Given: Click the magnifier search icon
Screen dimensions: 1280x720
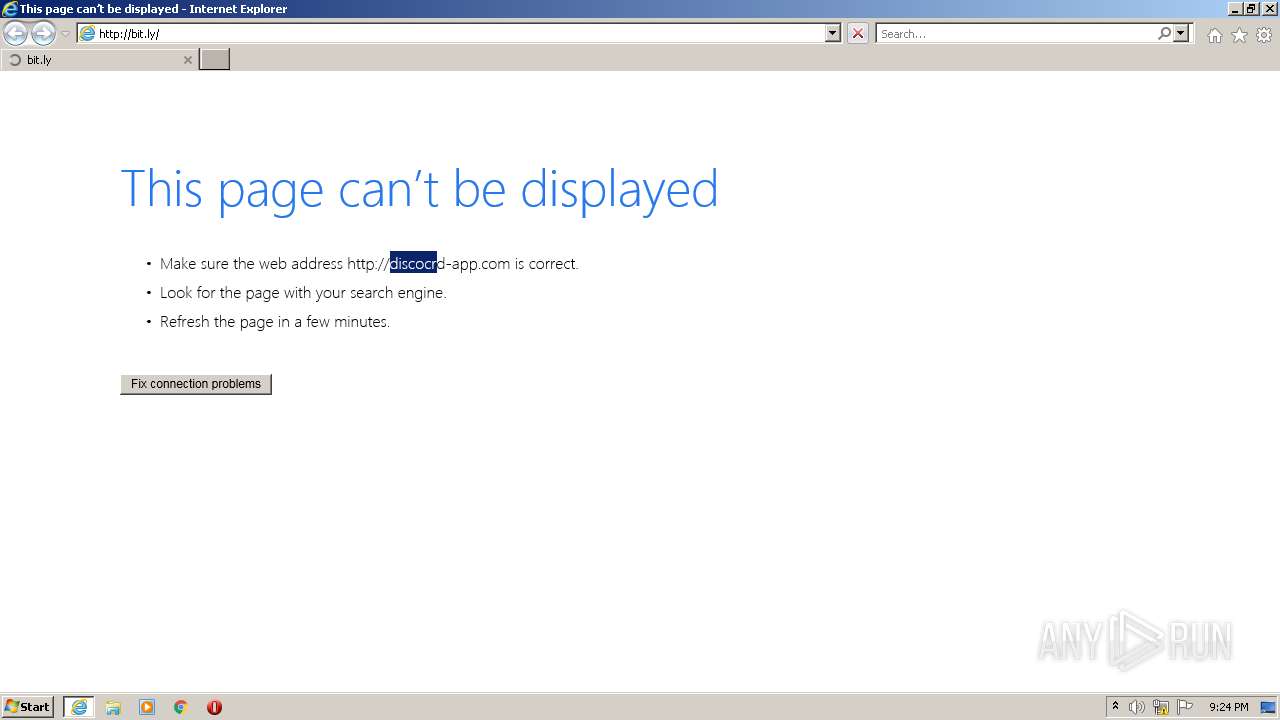Looking at the screenshot, I should [1164, 34].
